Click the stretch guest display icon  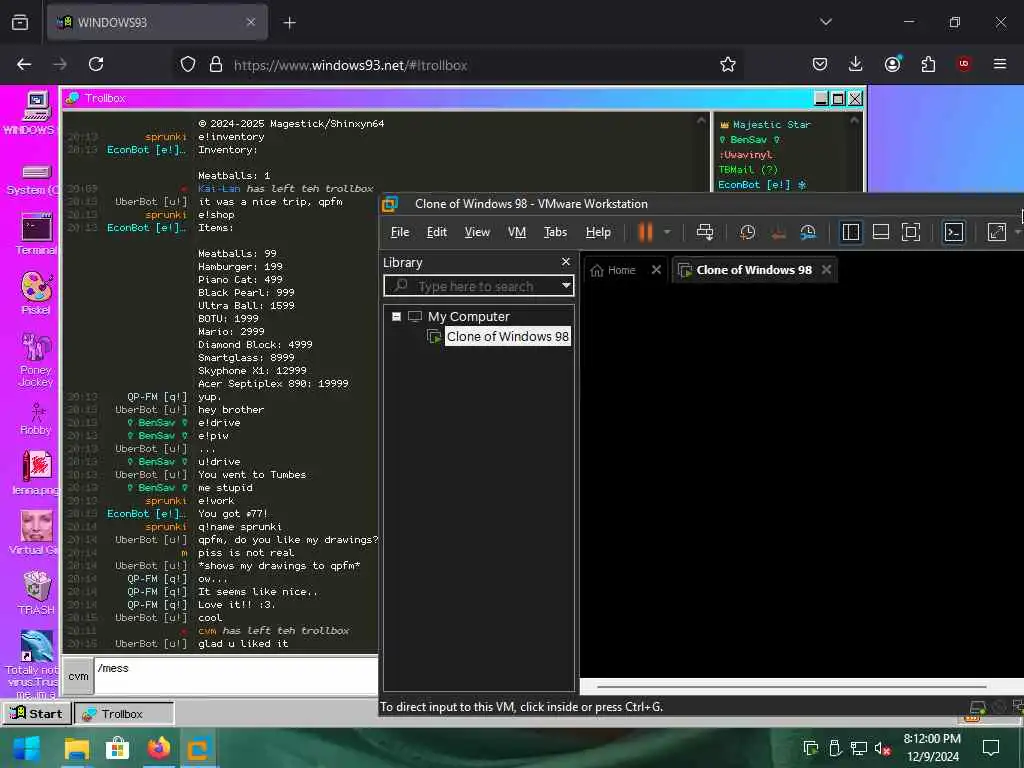(x=997, y=232)
